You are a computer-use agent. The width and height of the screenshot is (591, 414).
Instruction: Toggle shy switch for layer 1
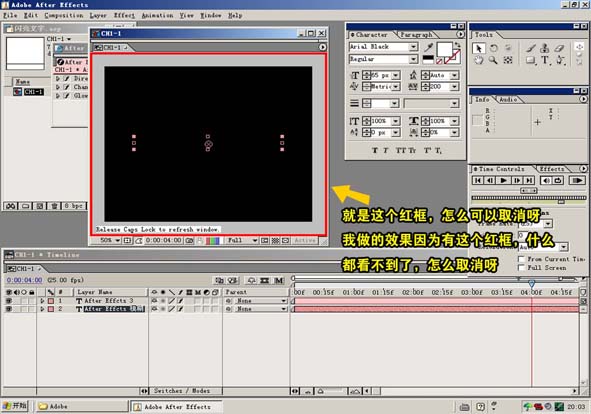coord(154,301)
